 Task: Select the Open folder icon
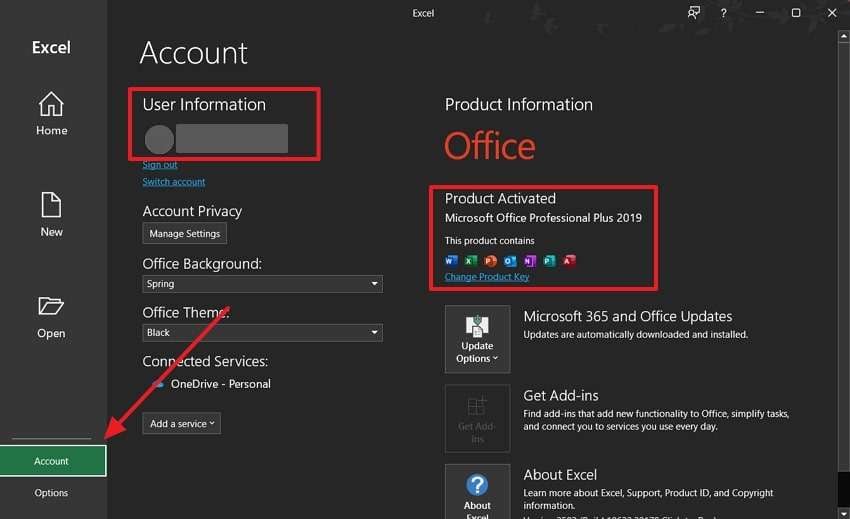tap(51, 306)
